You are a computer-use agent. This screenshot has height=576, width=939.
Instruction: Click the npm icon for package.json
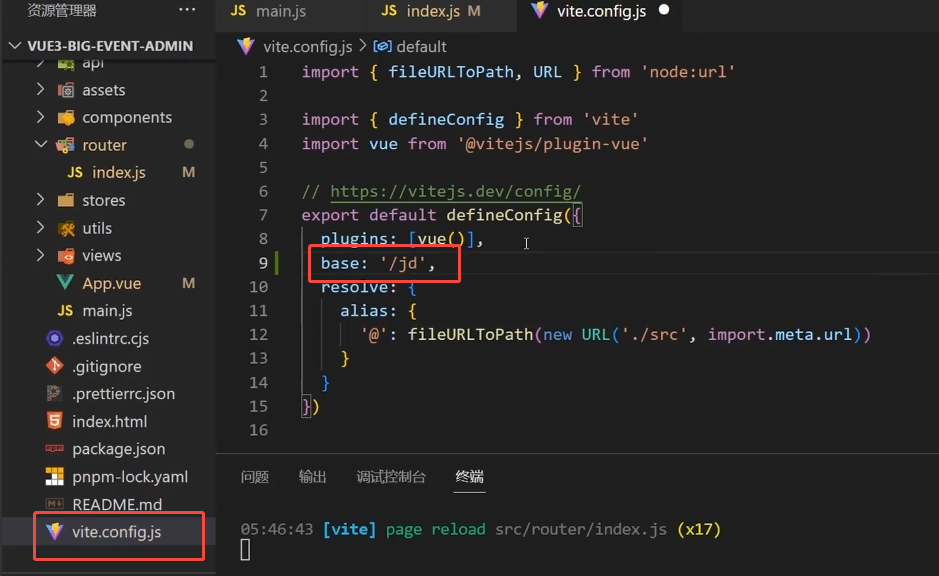[x=54, y=448]
